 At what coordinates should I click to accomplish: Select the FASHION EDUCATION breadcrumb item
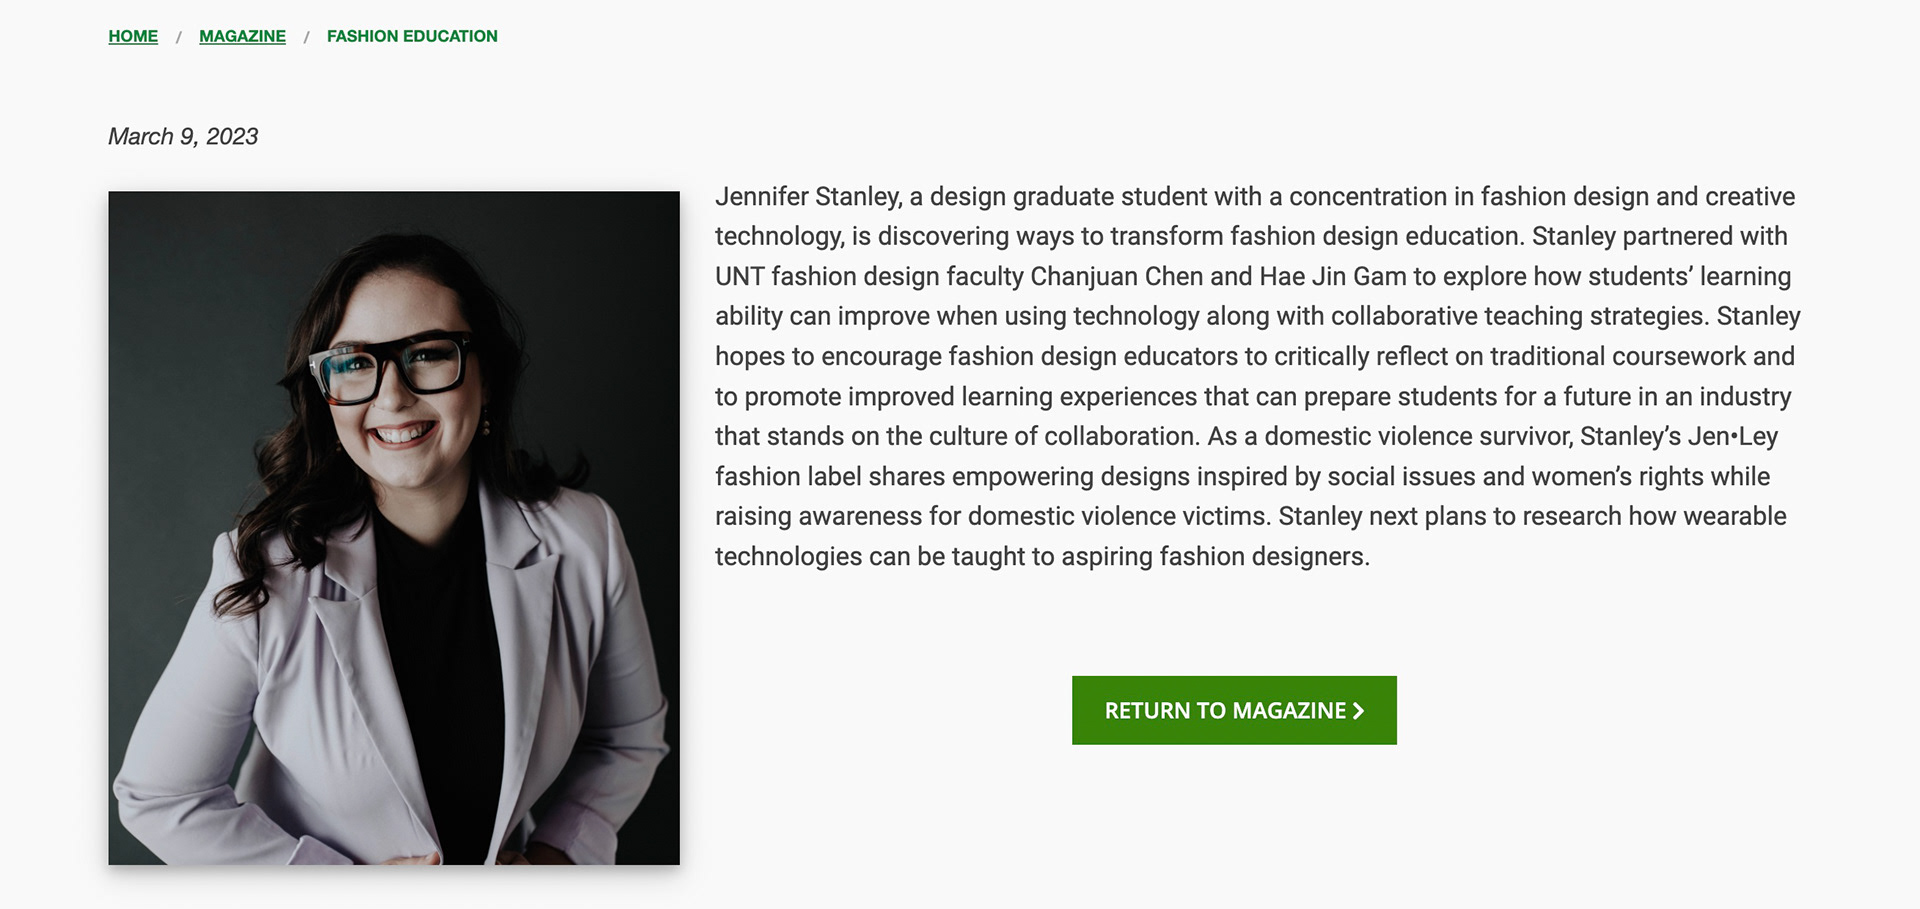(412, 36)
